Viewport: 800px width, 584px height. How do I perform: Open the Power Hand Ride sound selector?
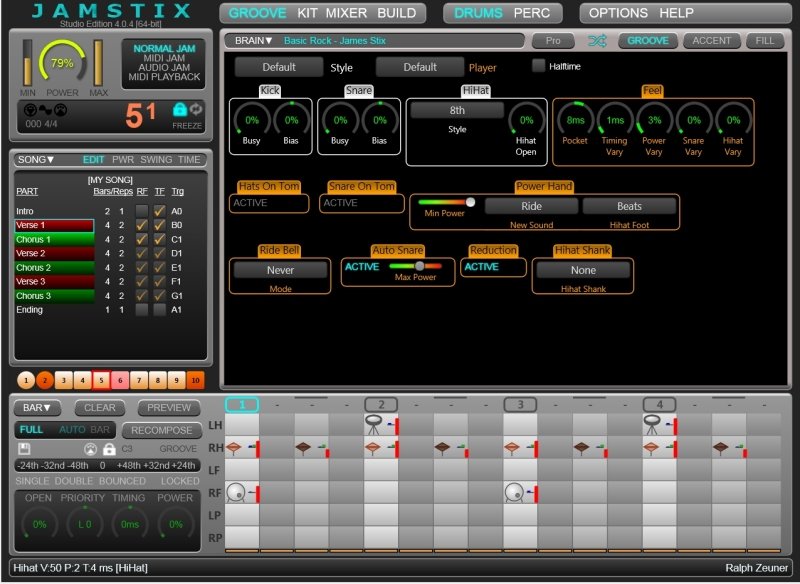(x=531, y=206)
